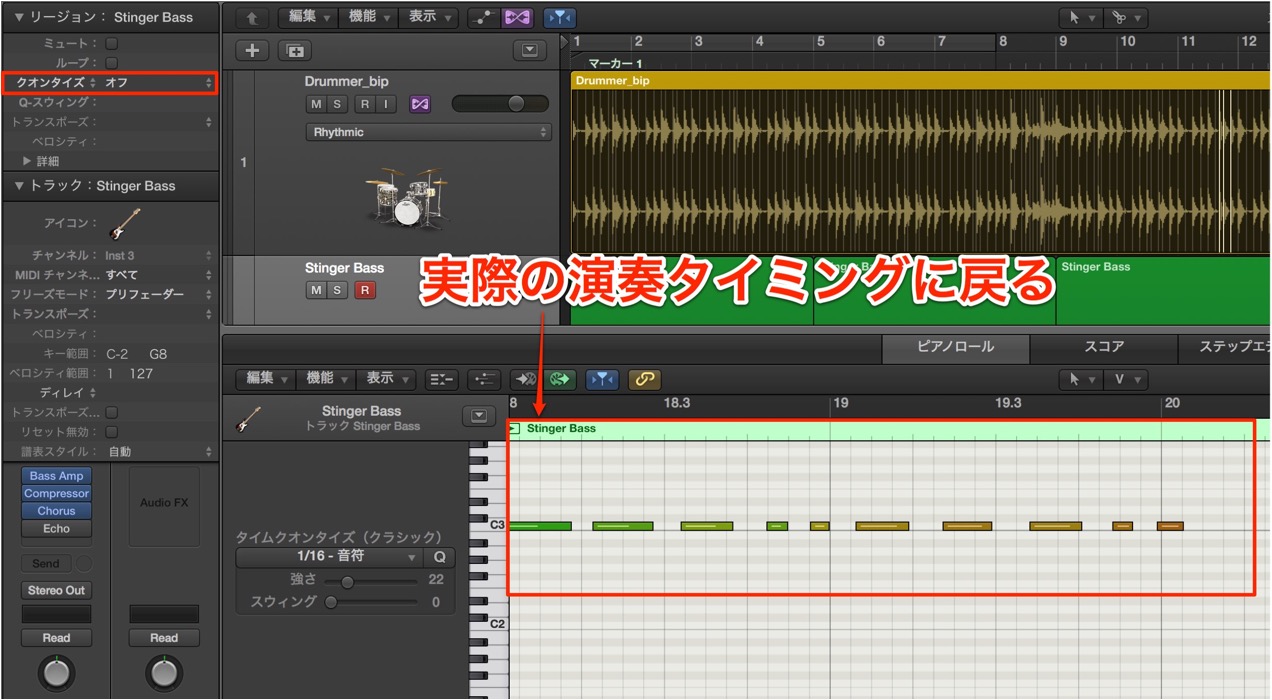The width and height of the screenshot is (1272, 700).
Task: Toggle the ミュート checkbox in region inspector
Action: tap(112, 44)
